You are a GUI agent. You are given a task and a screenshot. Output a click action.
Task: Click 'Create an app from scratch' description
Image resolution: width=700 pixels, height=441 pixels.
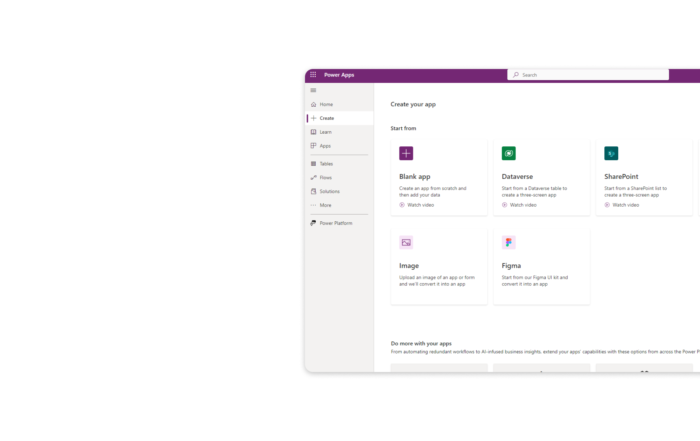[x=433, y=191]
